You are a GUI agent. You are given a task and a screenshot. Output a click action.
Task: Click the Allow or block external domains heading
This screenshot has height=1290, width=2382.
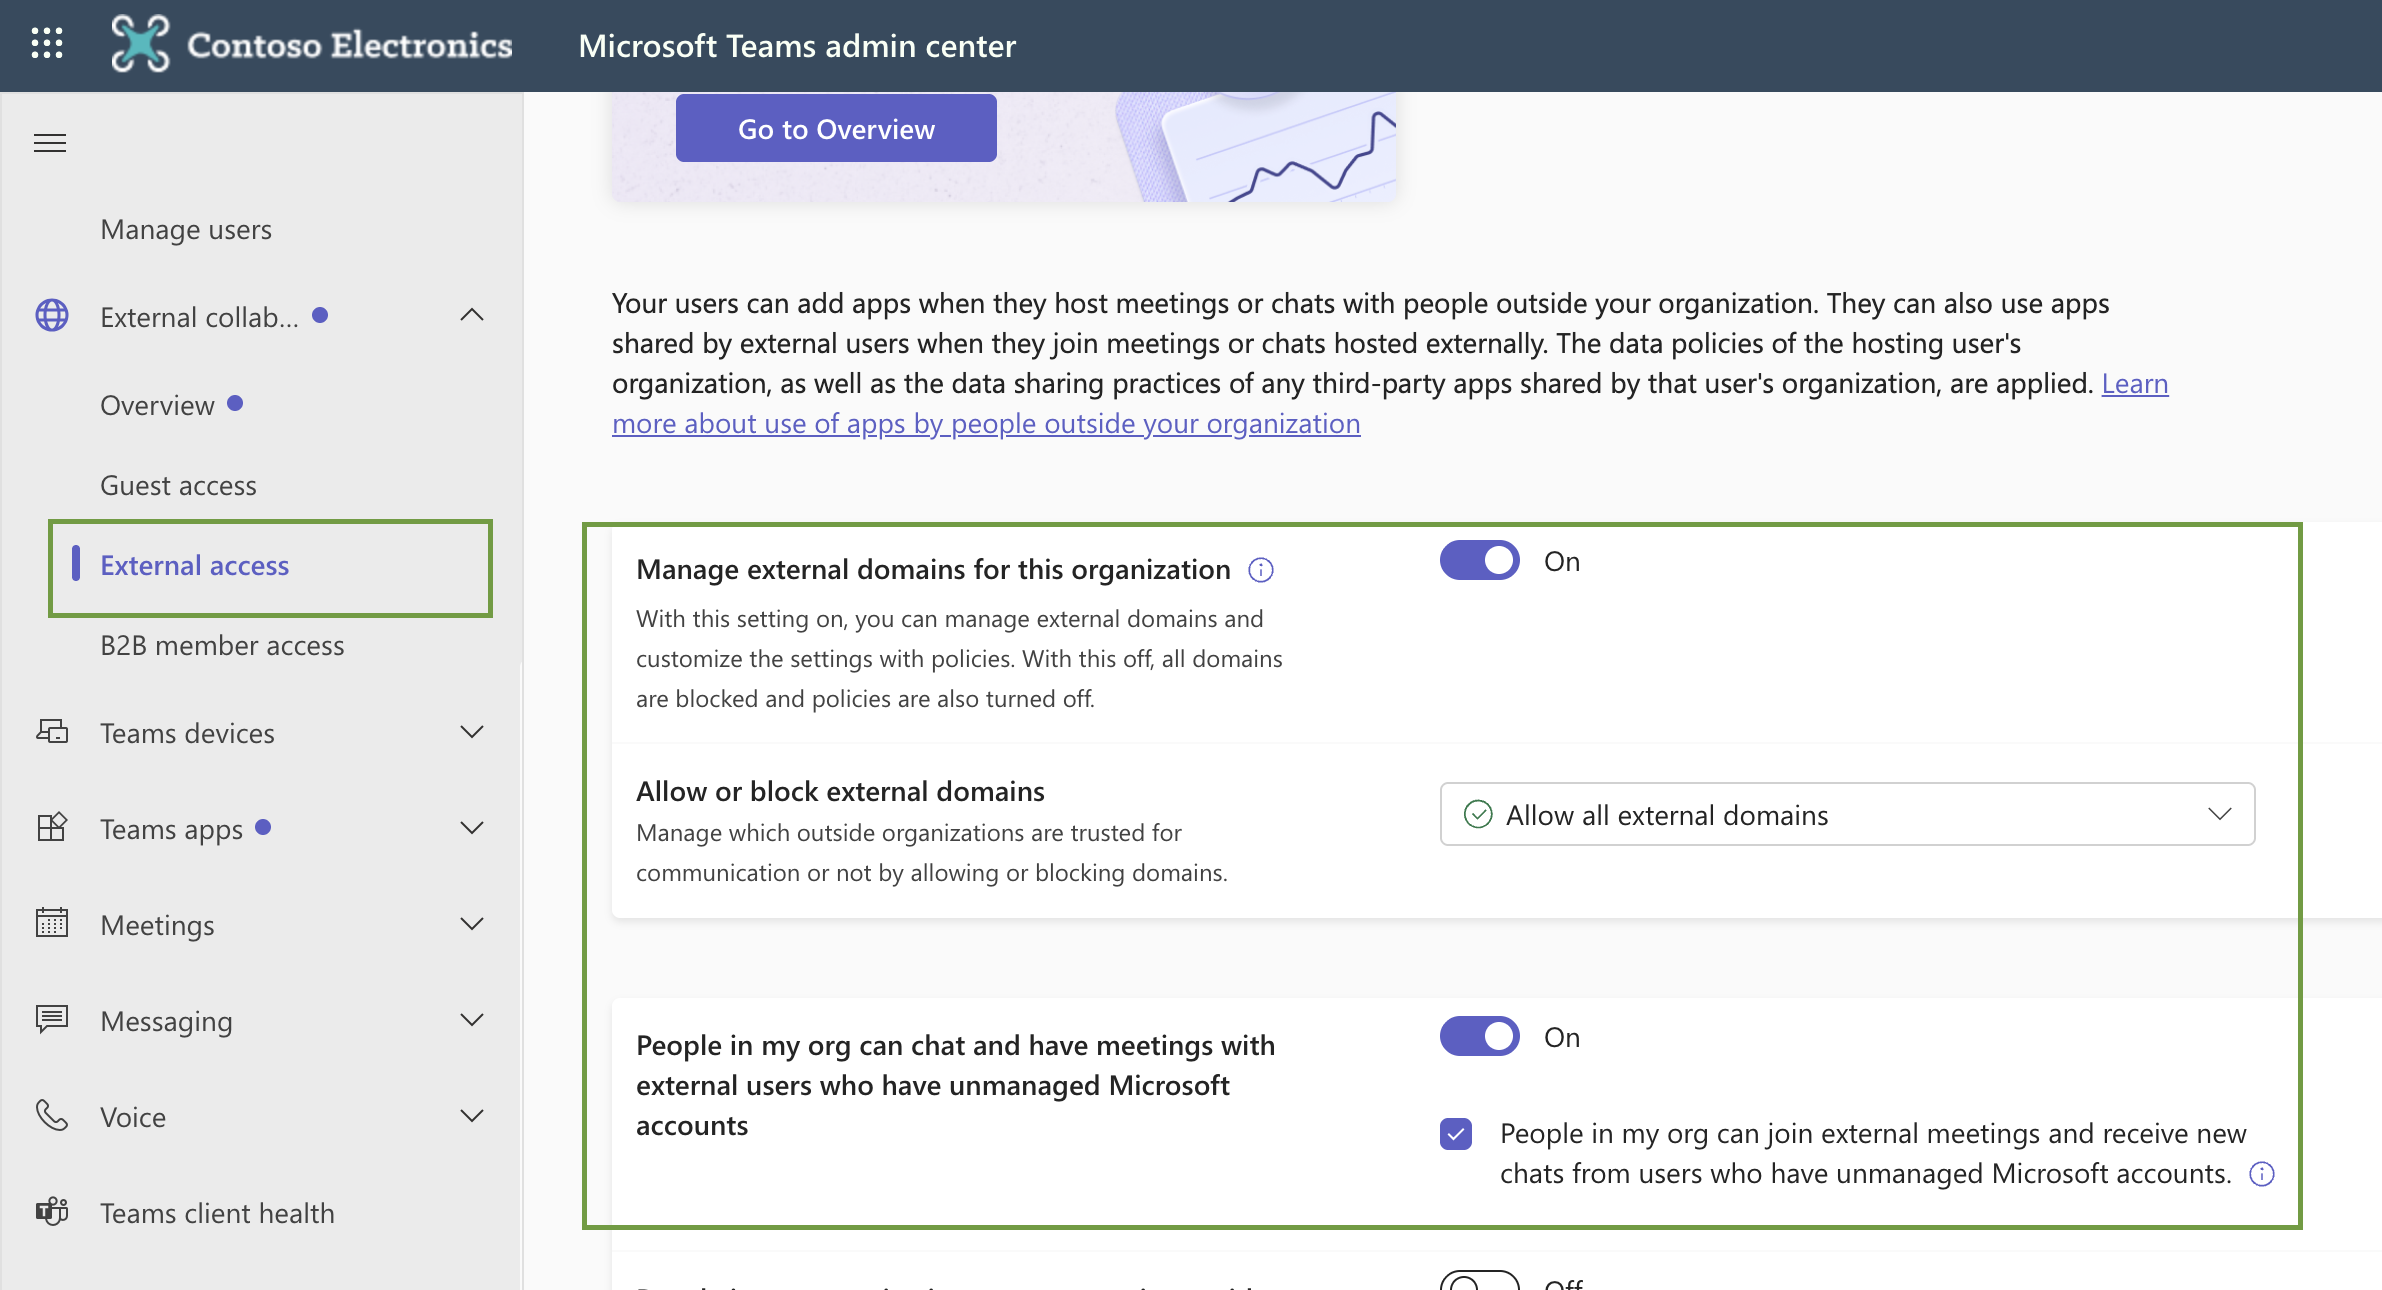840,791
